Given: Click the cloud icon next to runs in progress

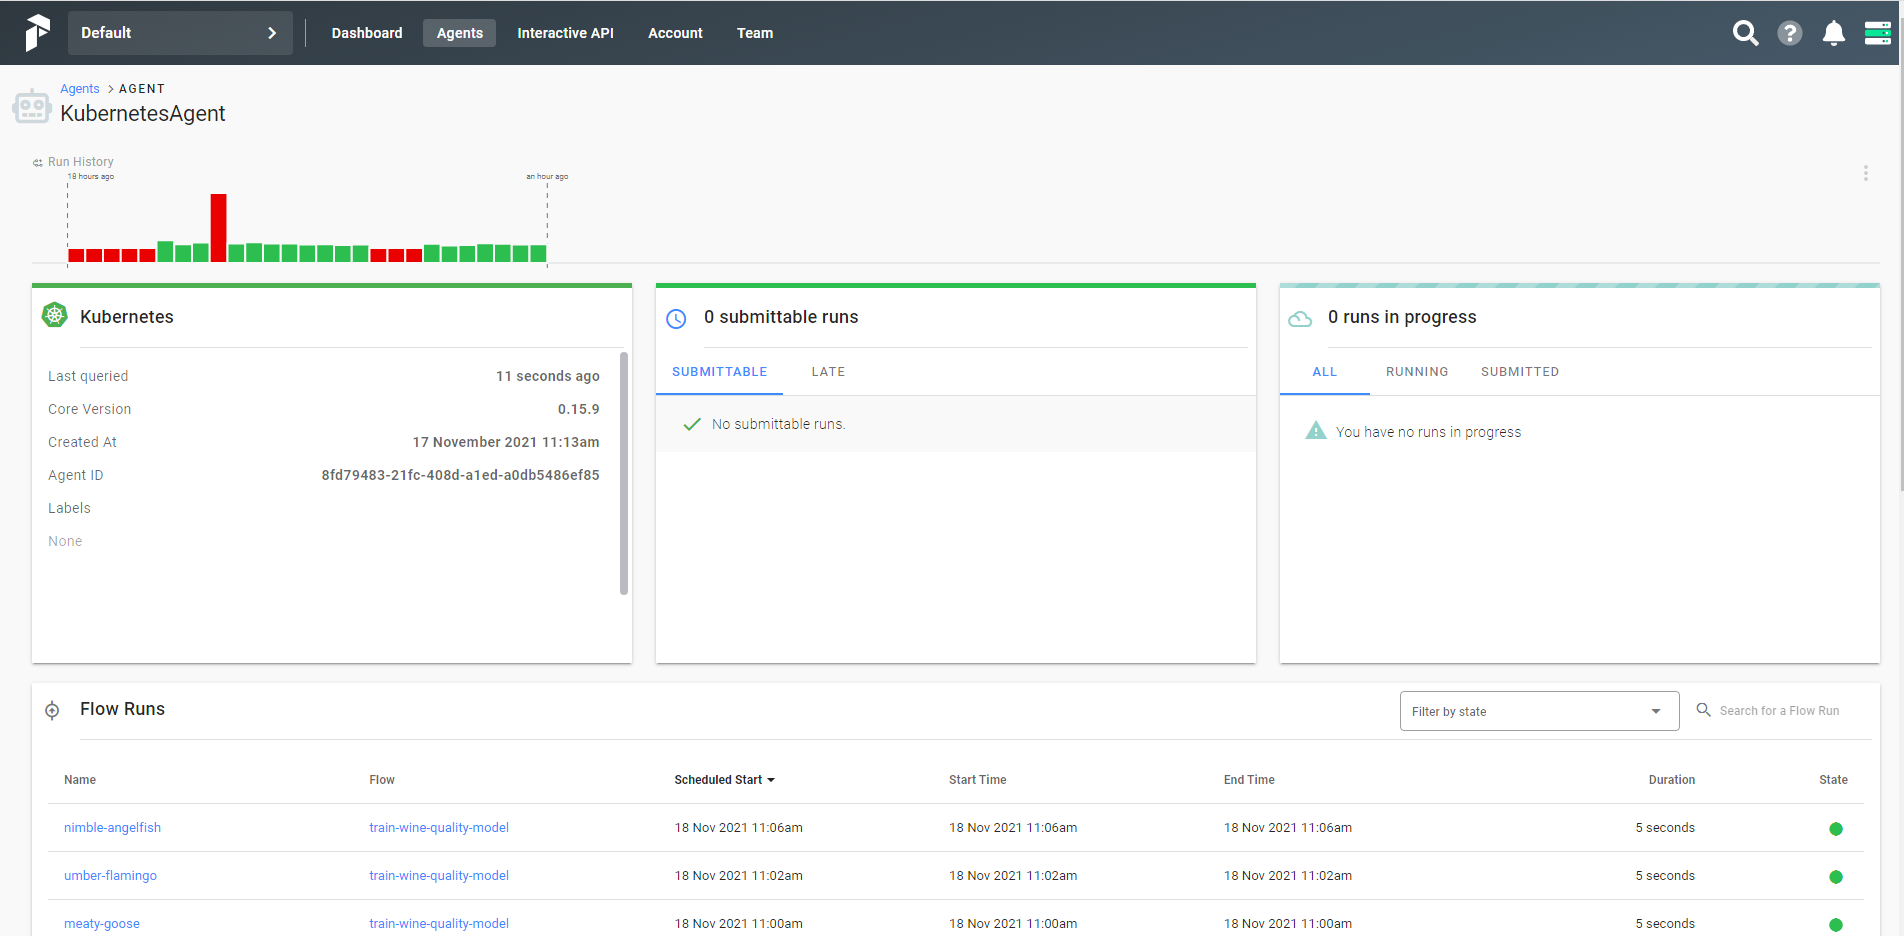Looking at the screenshot, I should 1300,319.
